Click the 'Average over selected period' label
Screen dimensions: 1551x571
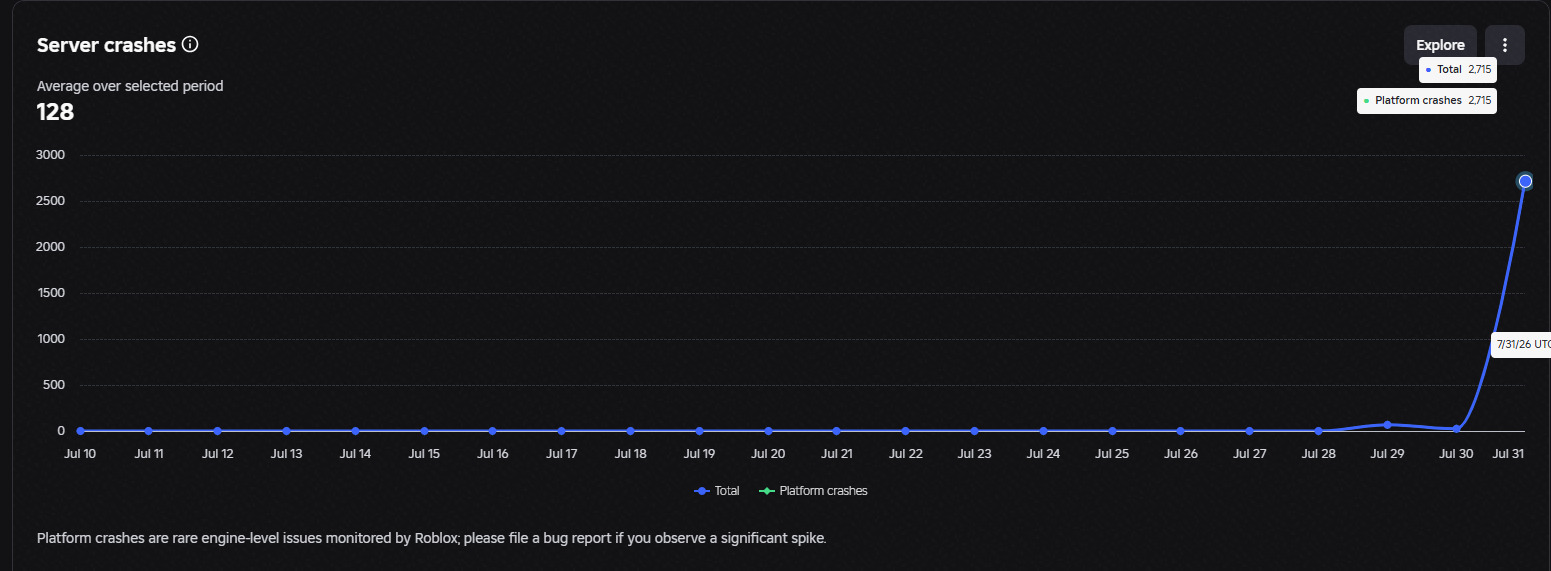pyautogui.click(x=130, y=86)
